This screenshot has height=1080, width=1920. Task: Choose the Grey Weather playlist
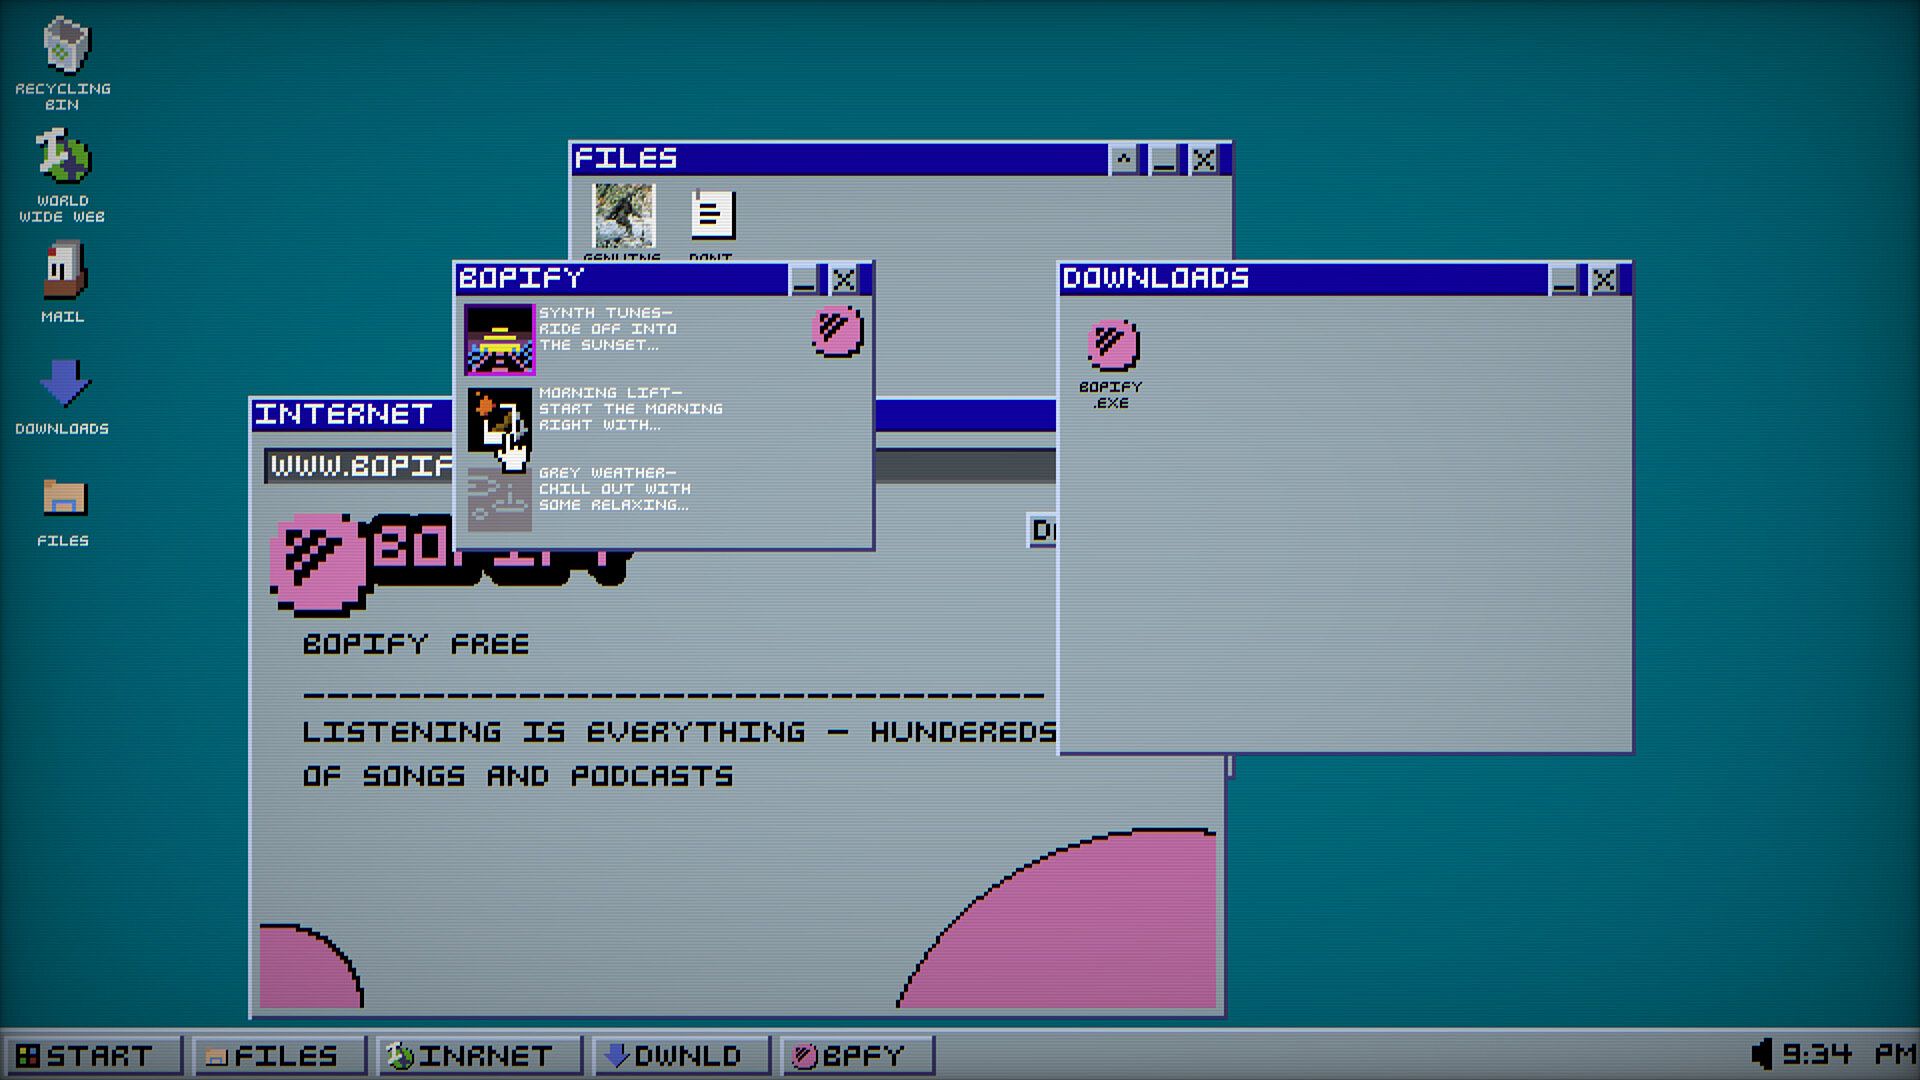point(499,498)
